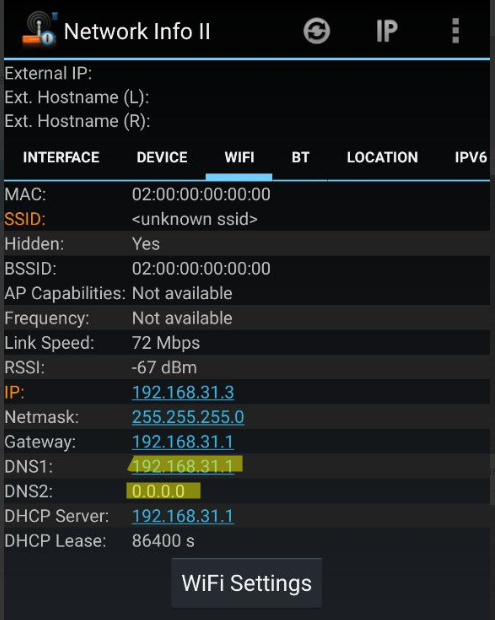Tap the highlighted DNS1 address link

pos(183,467)
